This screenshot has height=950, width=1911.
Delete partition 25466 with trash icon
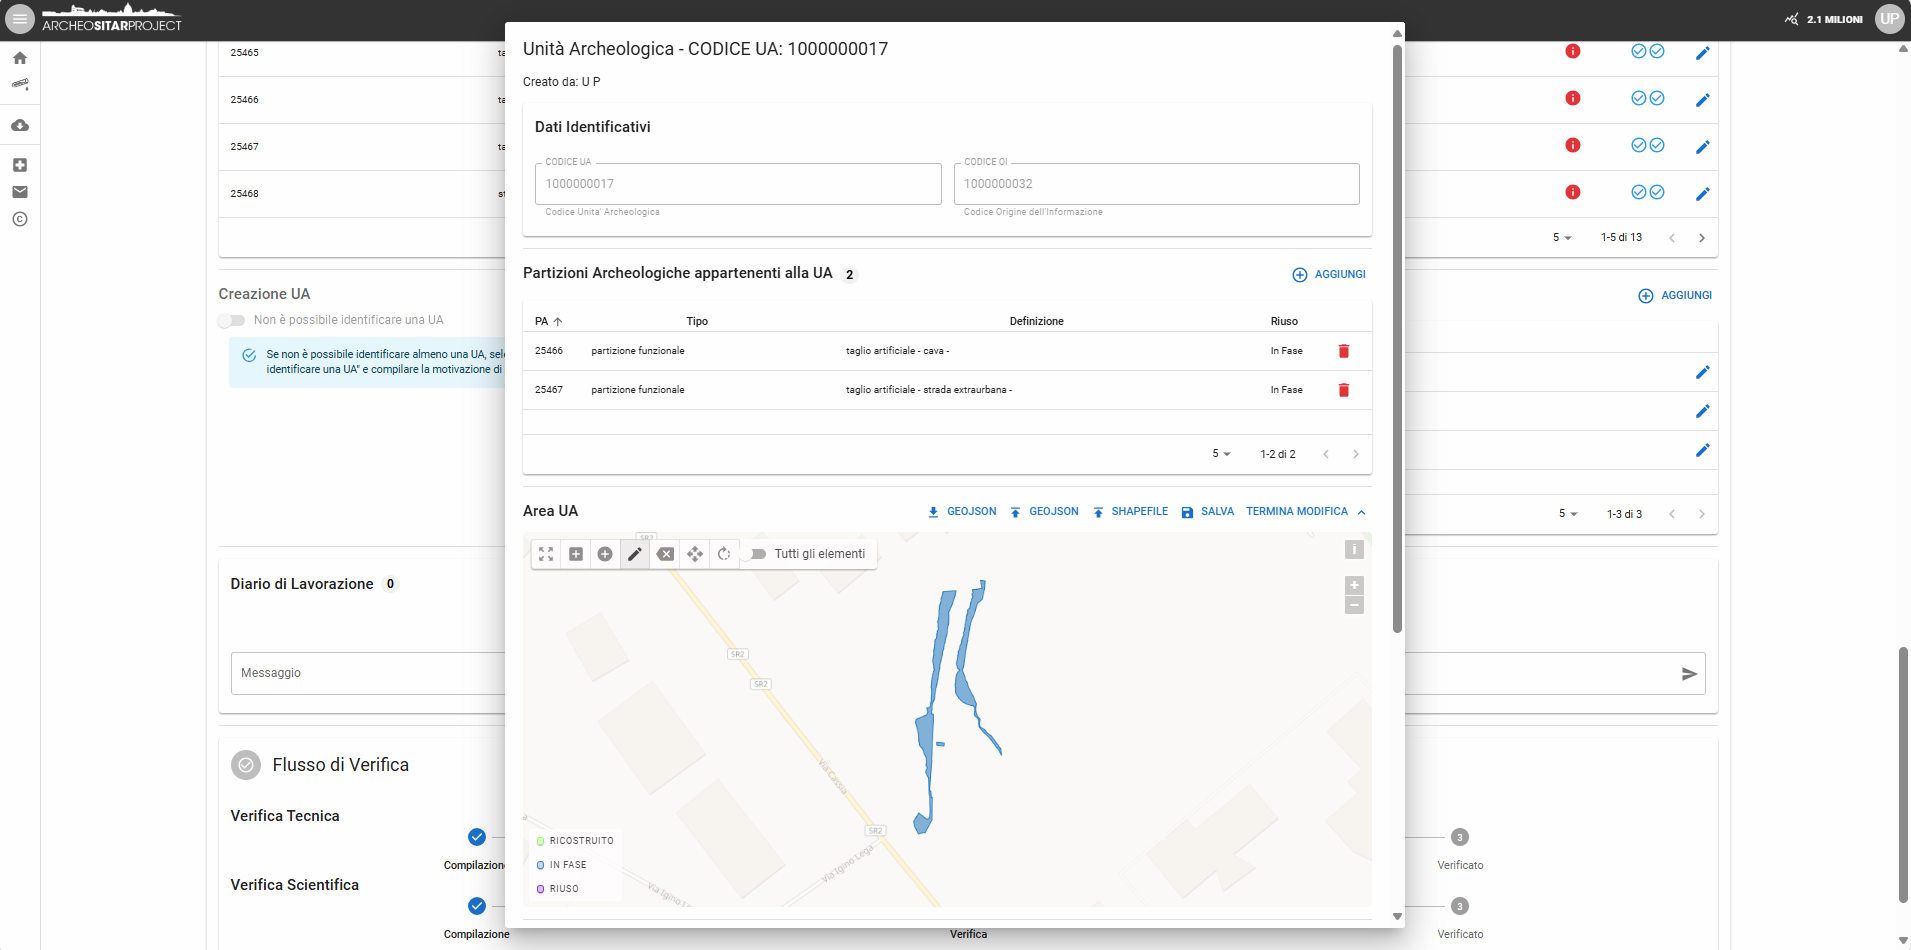pos(1344,351)
